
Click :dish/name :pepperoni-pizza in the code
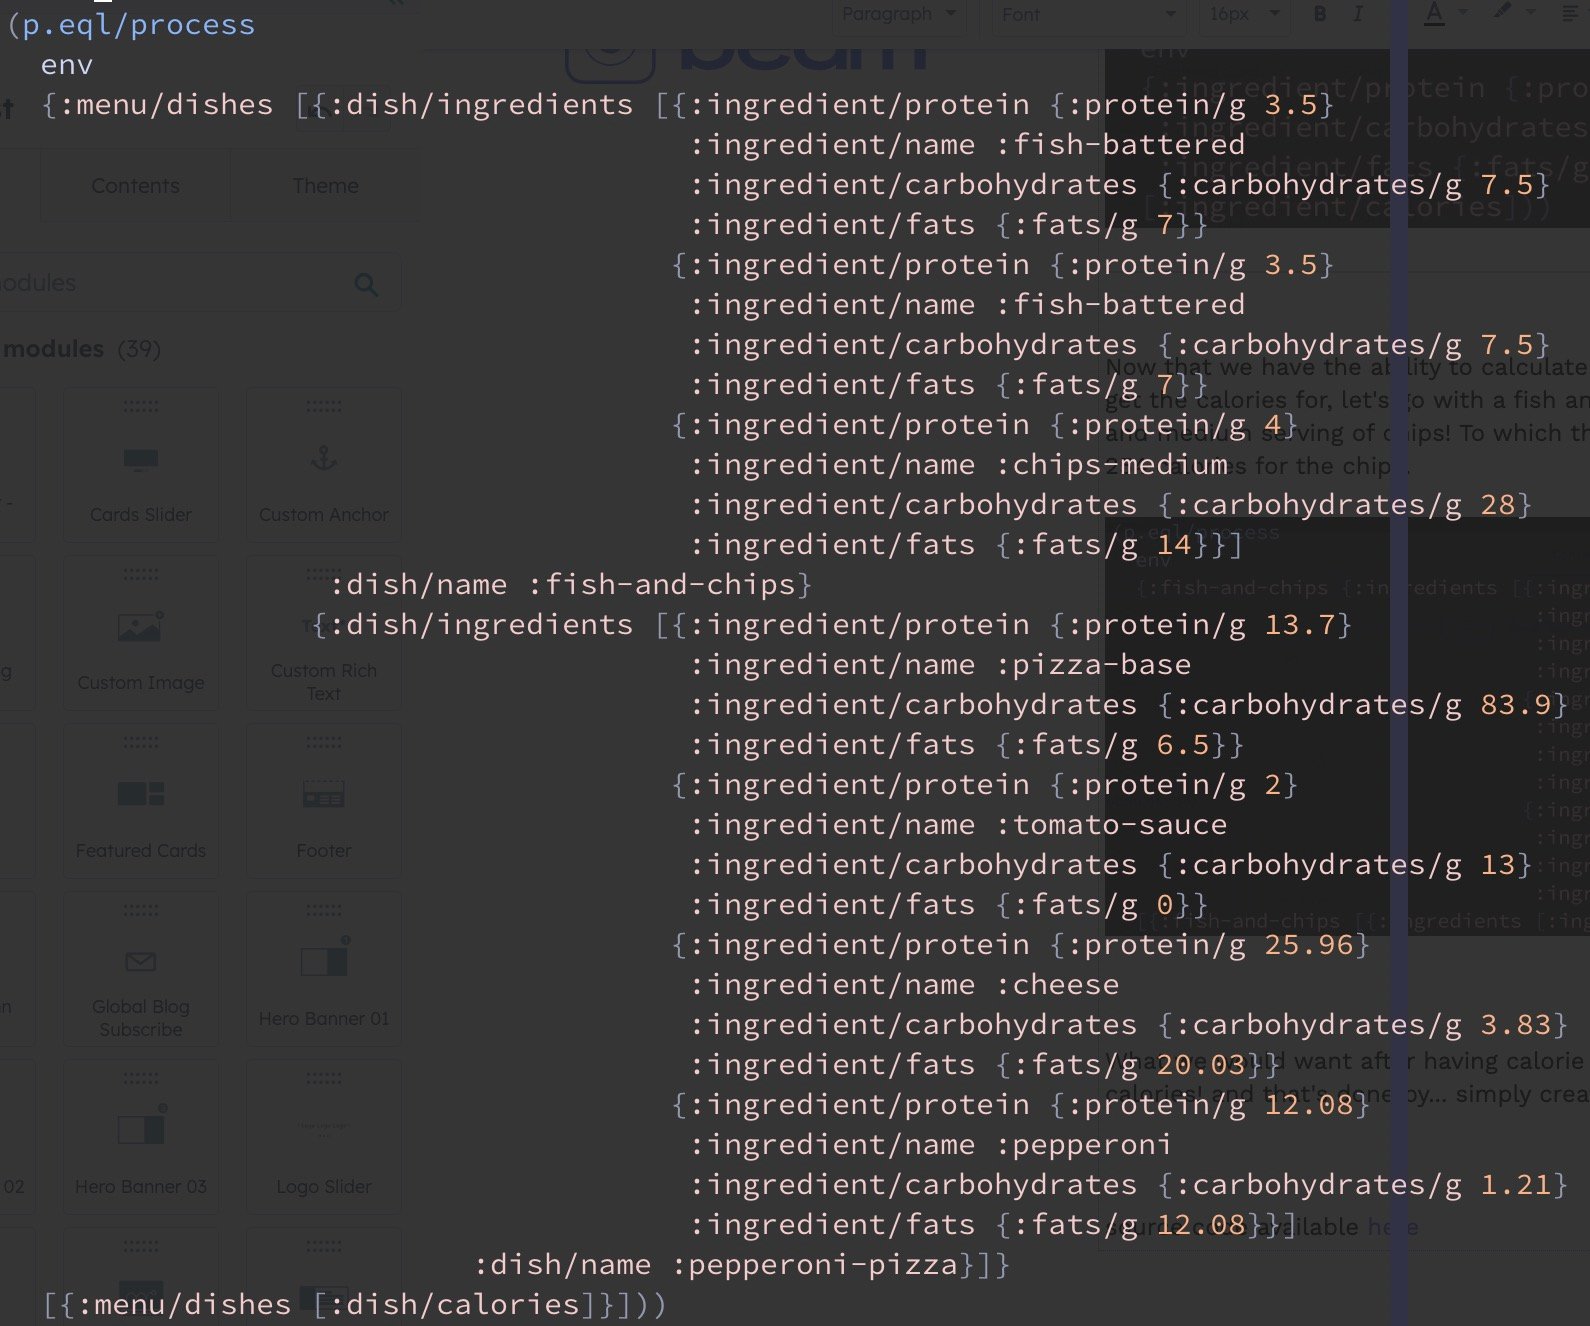pyautogui.click(x=716, y=1264)
